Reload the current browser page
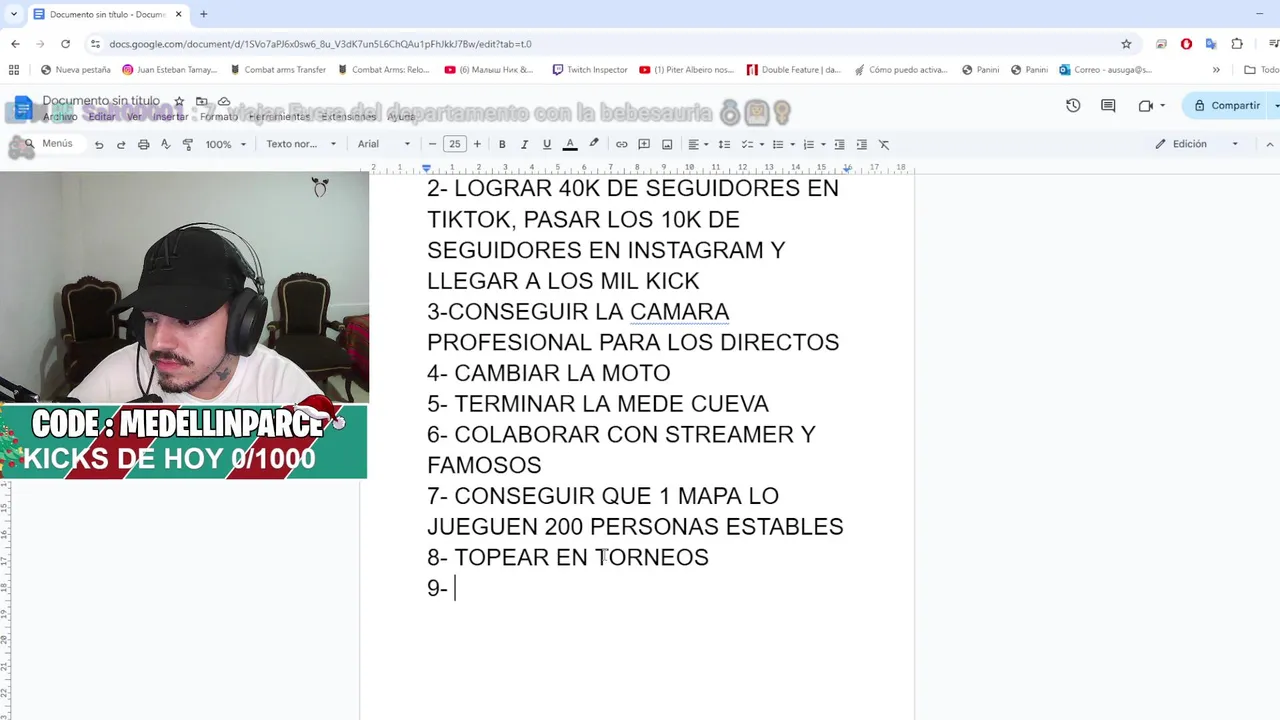Image resolution: width=1280 pixels, height=720 pixels. [65, 44]
